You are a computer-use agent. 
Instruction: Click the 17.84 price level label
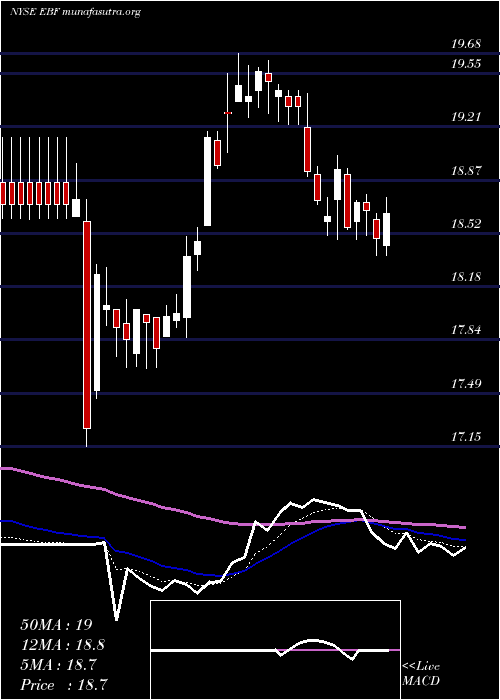466,330
